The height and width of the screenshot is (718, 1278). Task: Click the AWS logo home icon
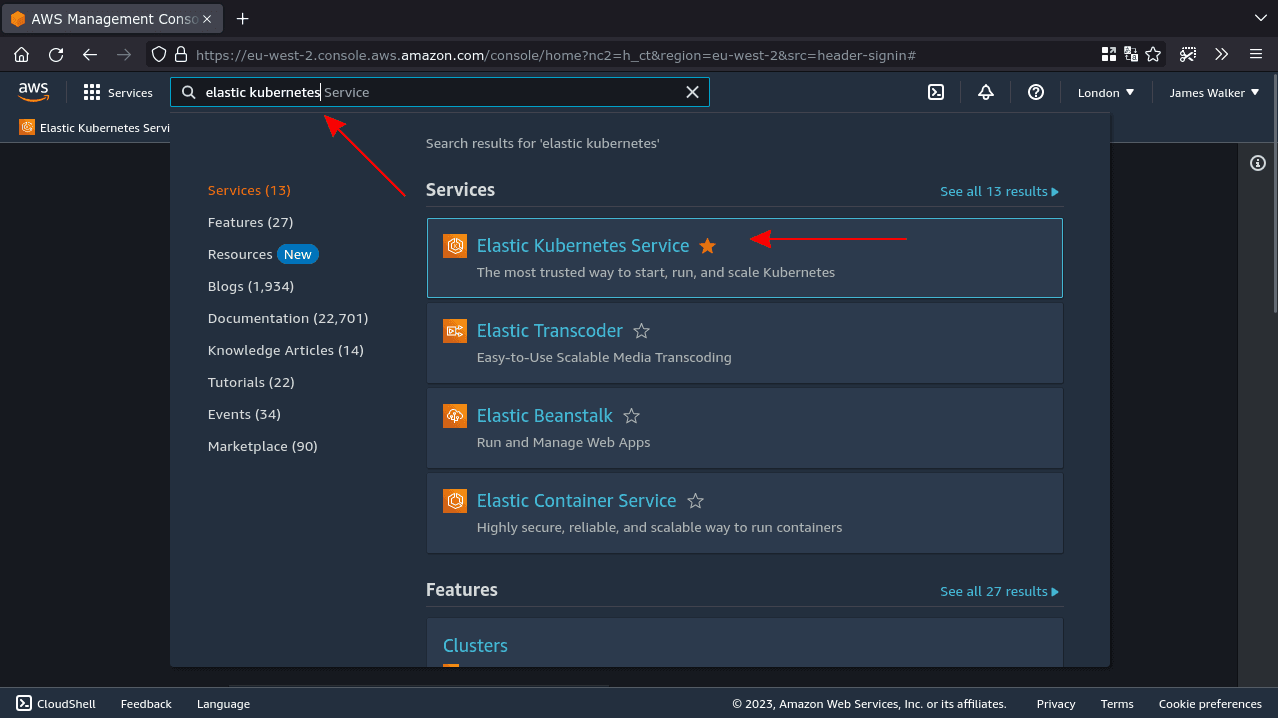point(33,92)
